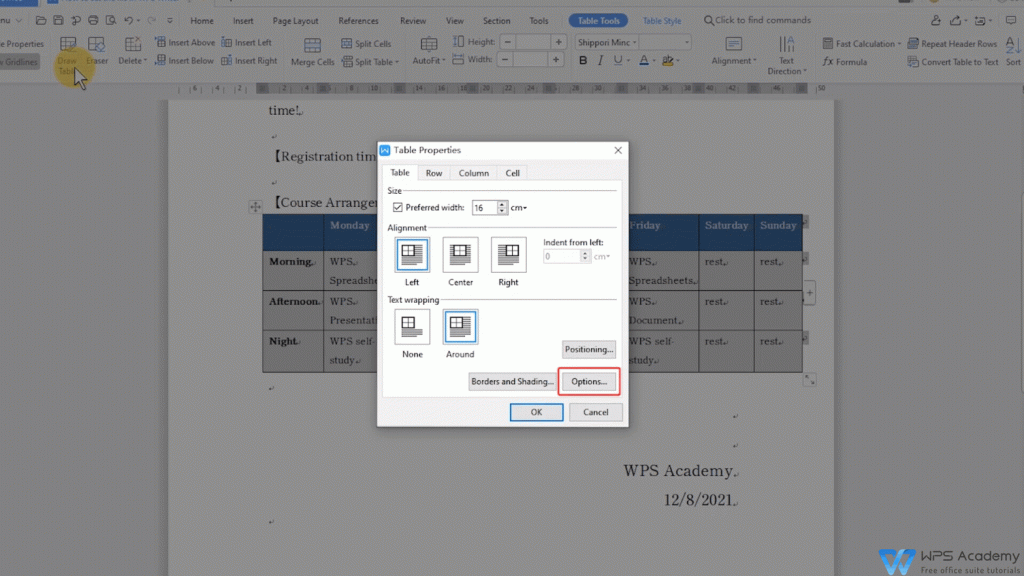This screenshot has width=1024, height=576.
Task: Select the Draw Table tool
Action: [x=67, y=54]
